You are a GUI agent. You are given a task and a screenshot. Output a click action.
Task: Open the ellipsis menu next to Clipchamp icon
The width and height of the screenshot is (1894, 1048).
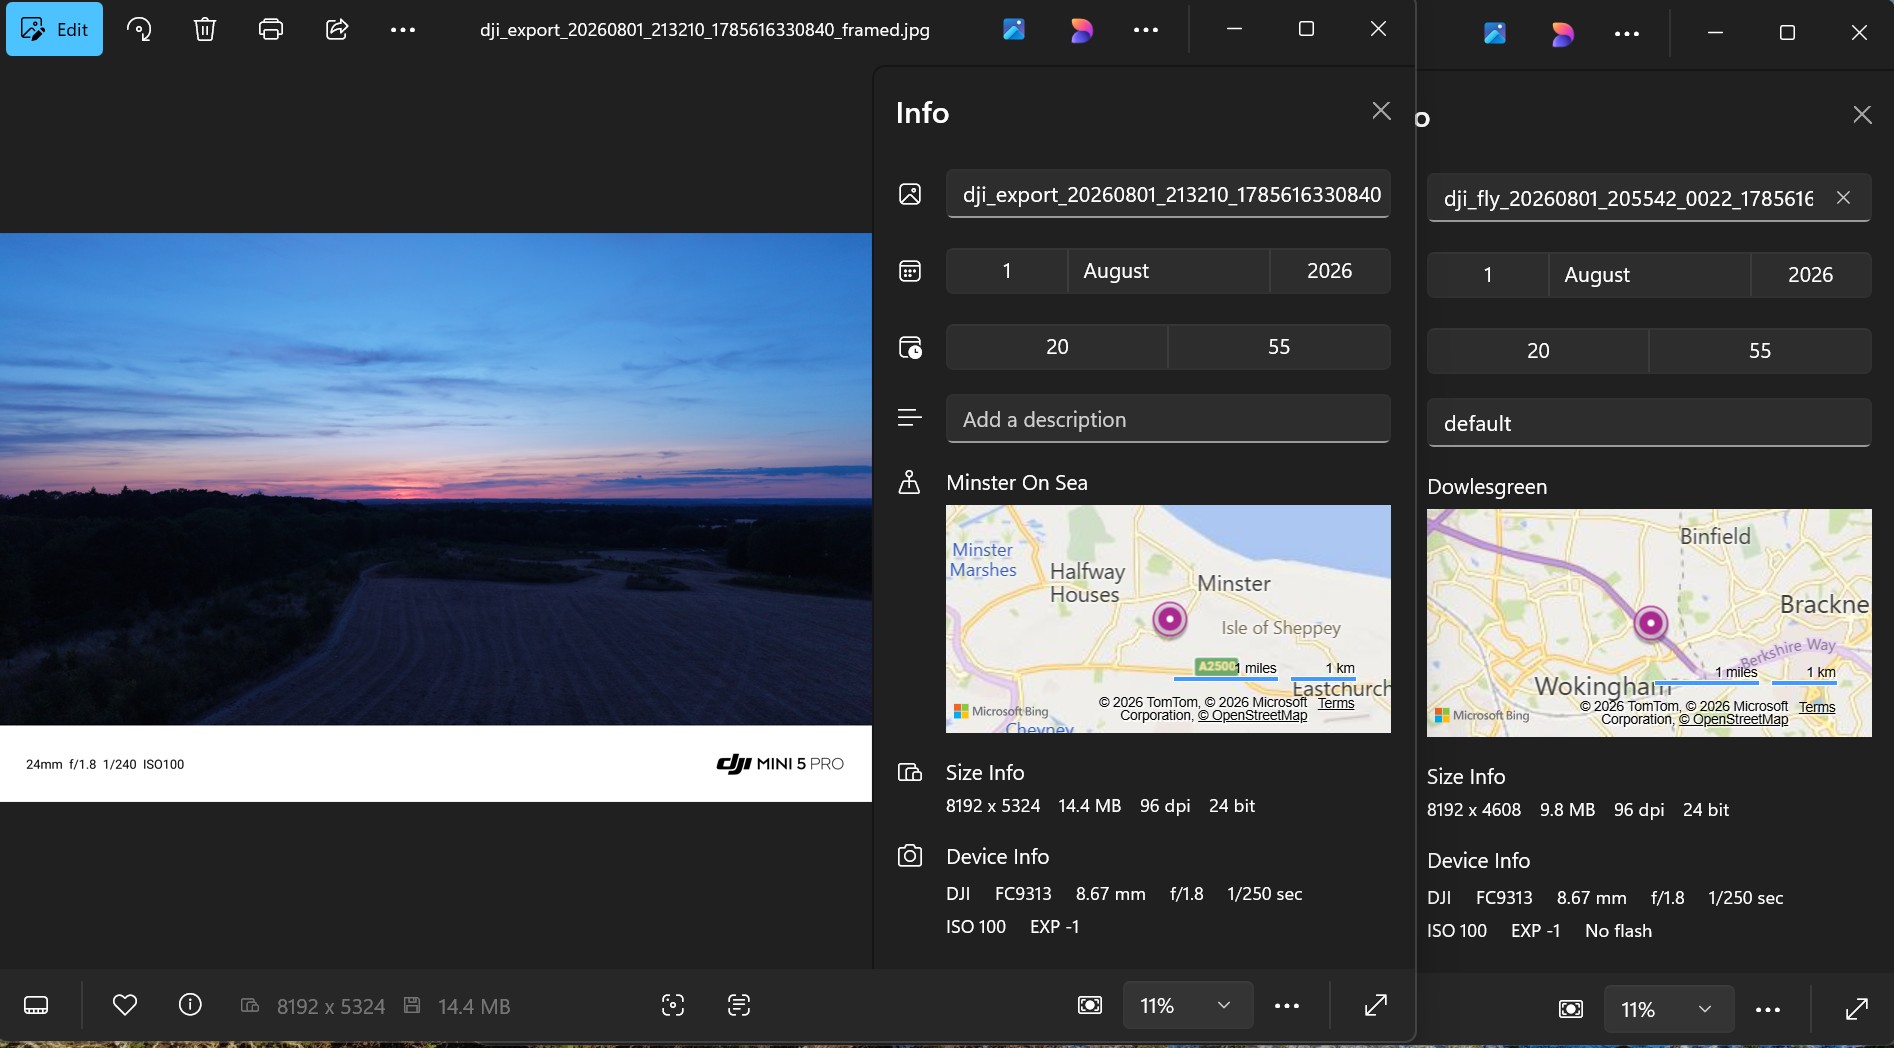click(x=1146, y=29)
